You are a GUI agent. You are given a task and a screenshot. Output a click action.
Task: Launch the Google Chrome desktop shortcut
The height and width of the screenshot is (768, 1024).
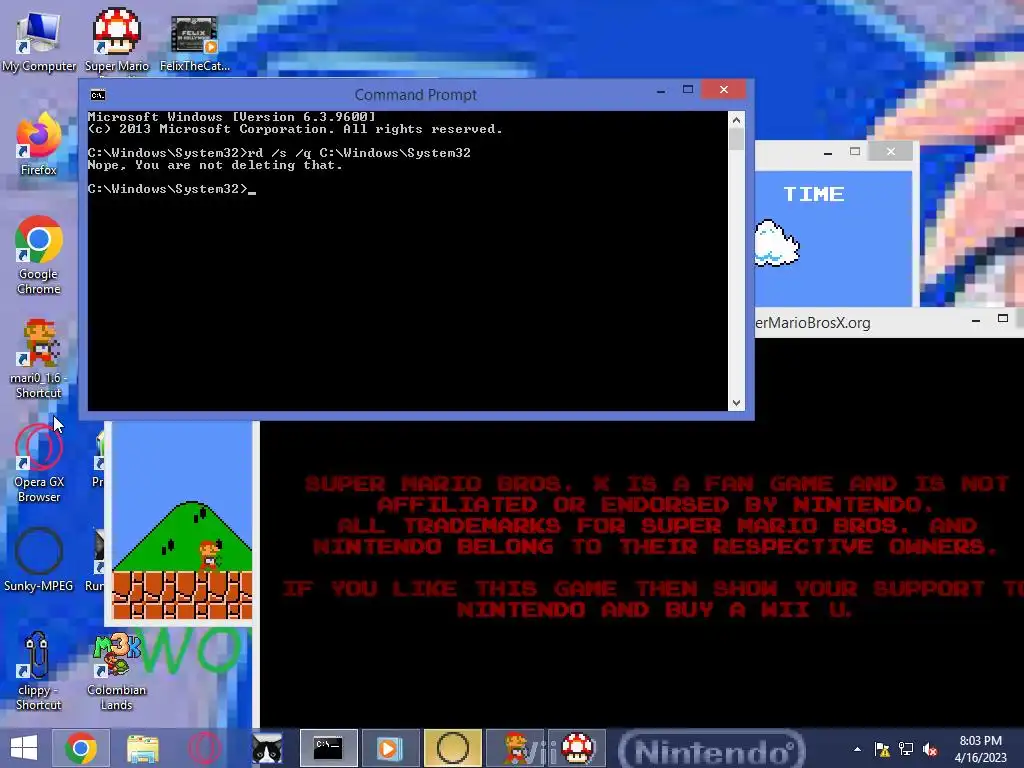[x=39, y=255]
